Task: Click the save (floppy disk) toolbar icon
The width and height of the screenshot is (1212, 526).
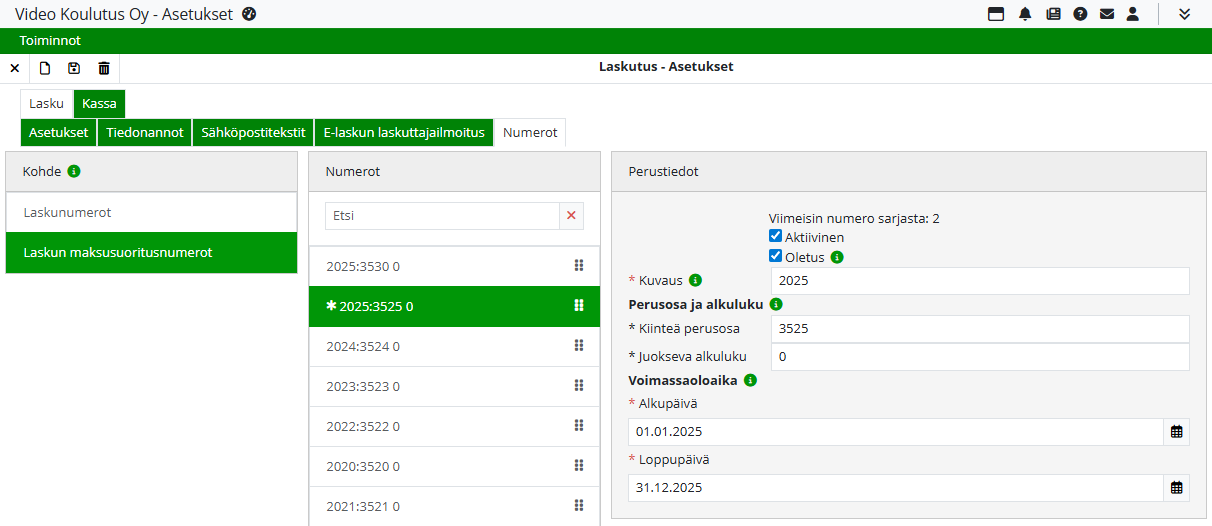Action: (74, 68)
